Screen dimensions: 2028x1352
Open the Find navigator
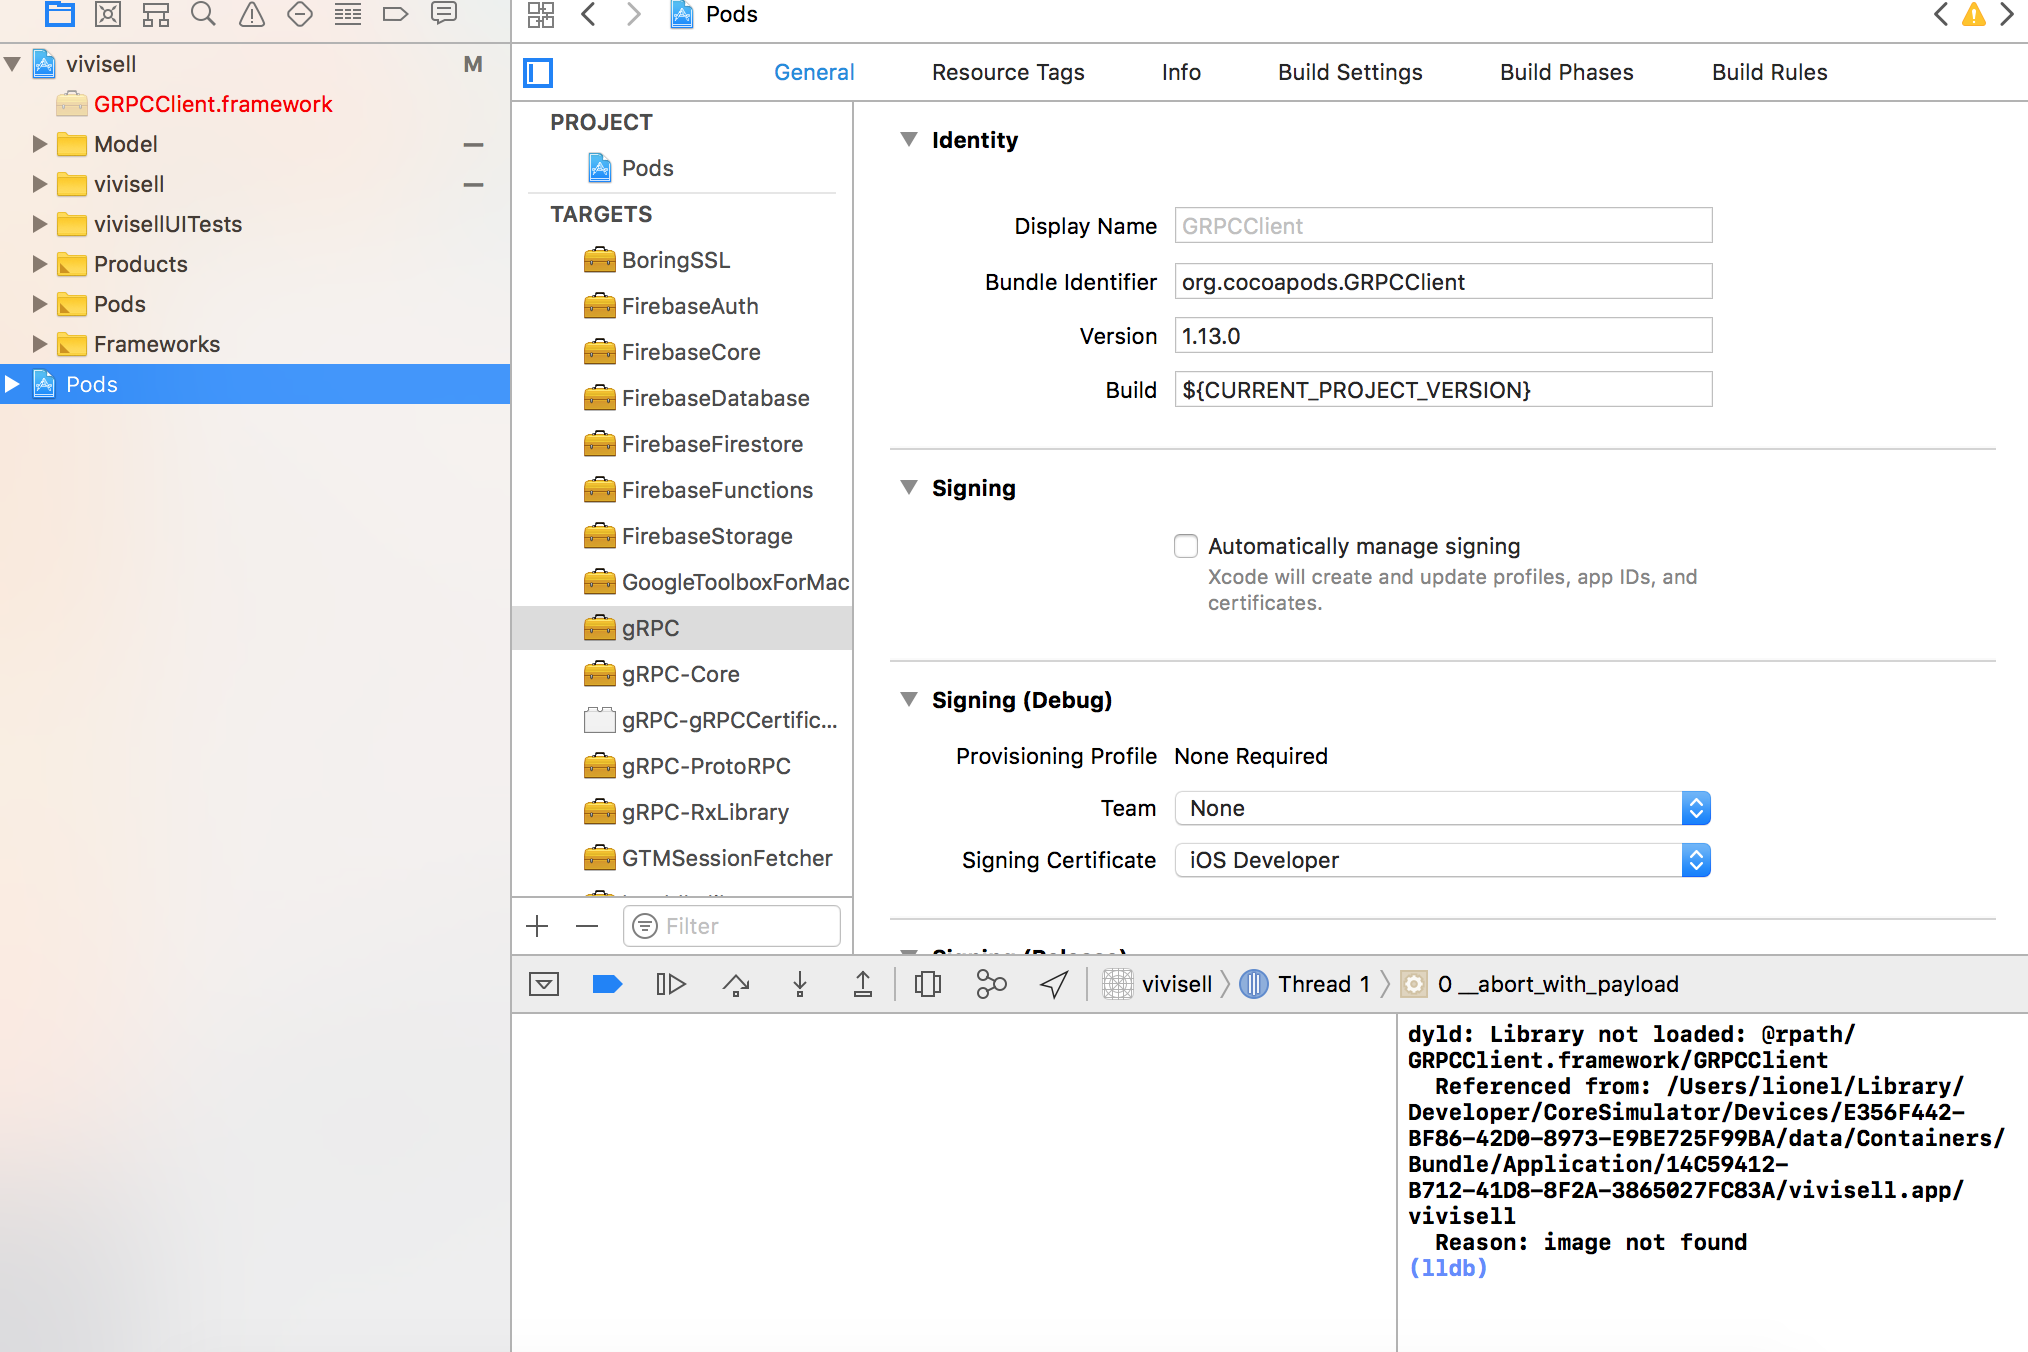pyautogui.click(x=203, y=14)
